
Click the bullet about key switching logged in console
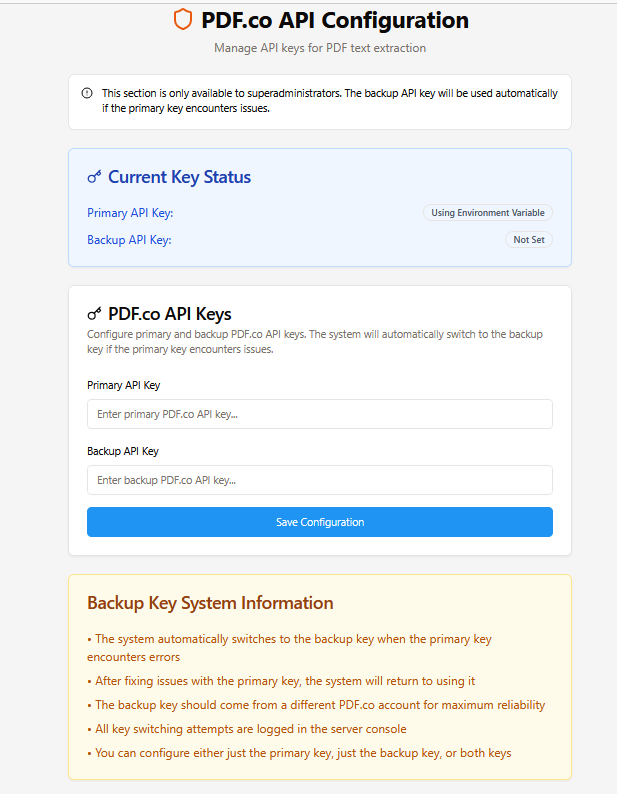point(250,729)
